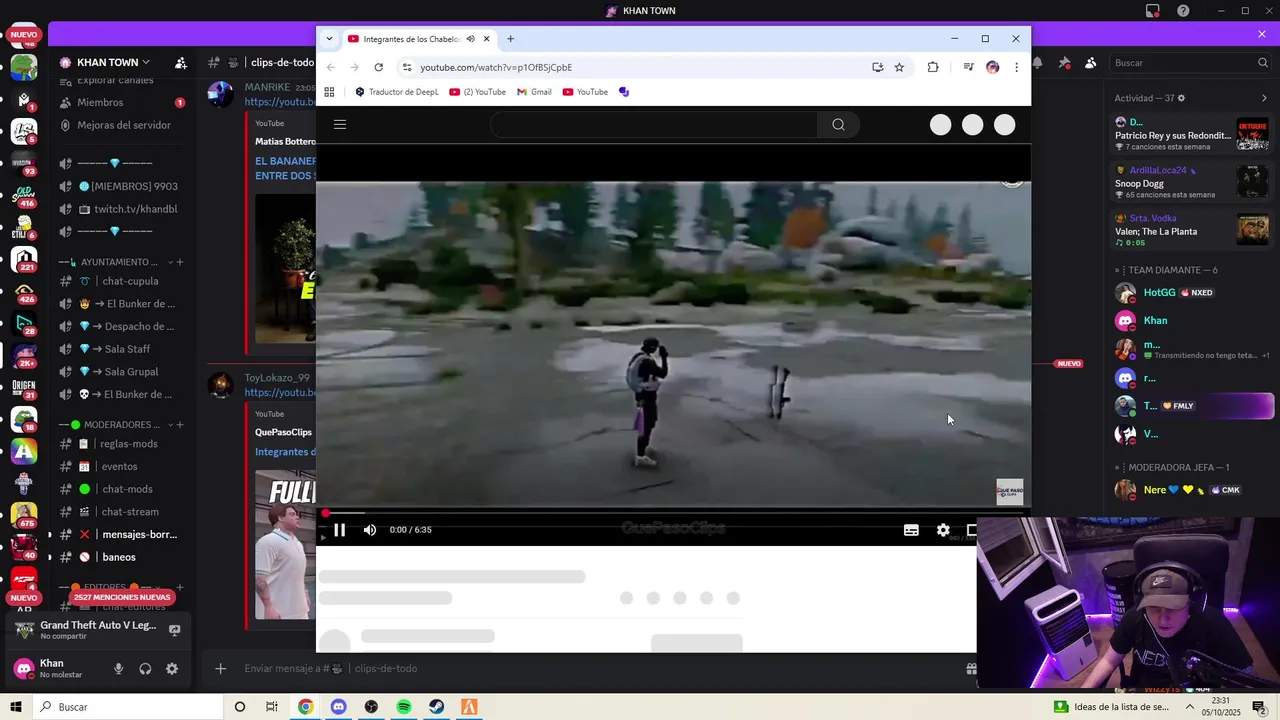
Task: Open the mensajes-borr... channel
Action: click(x=121, y=535)
